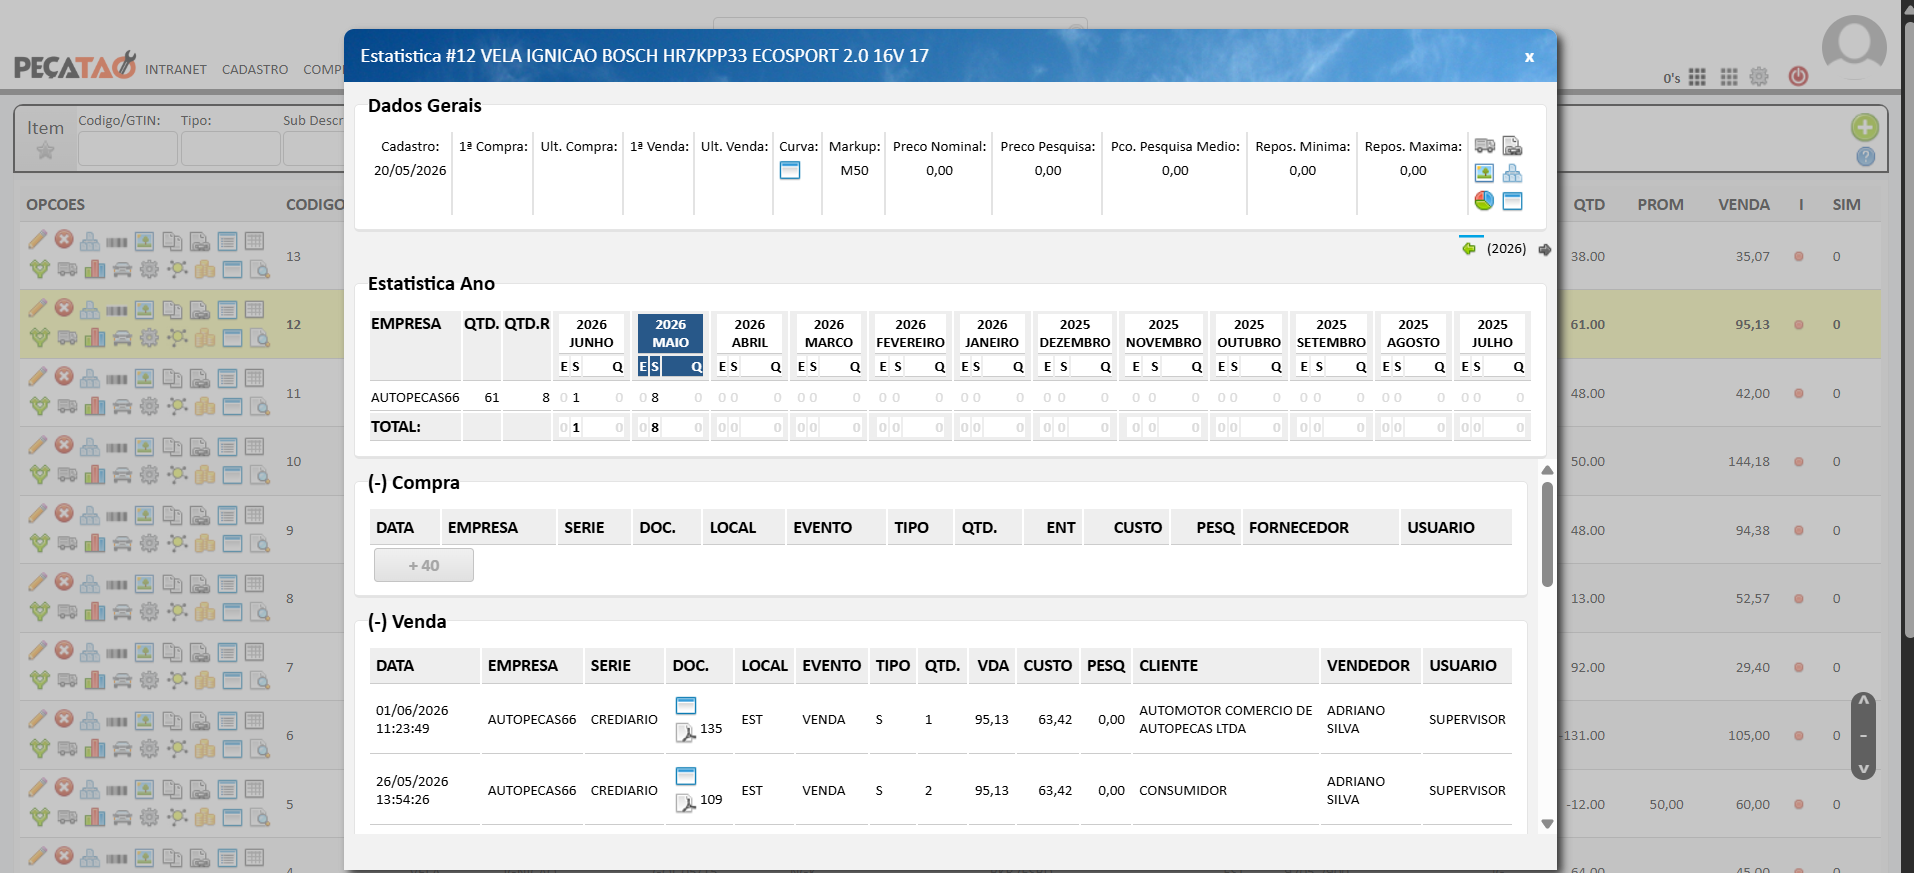Click window icon above document 135
This screenshot has width=1914, height=873.
[x=686, y=705]
